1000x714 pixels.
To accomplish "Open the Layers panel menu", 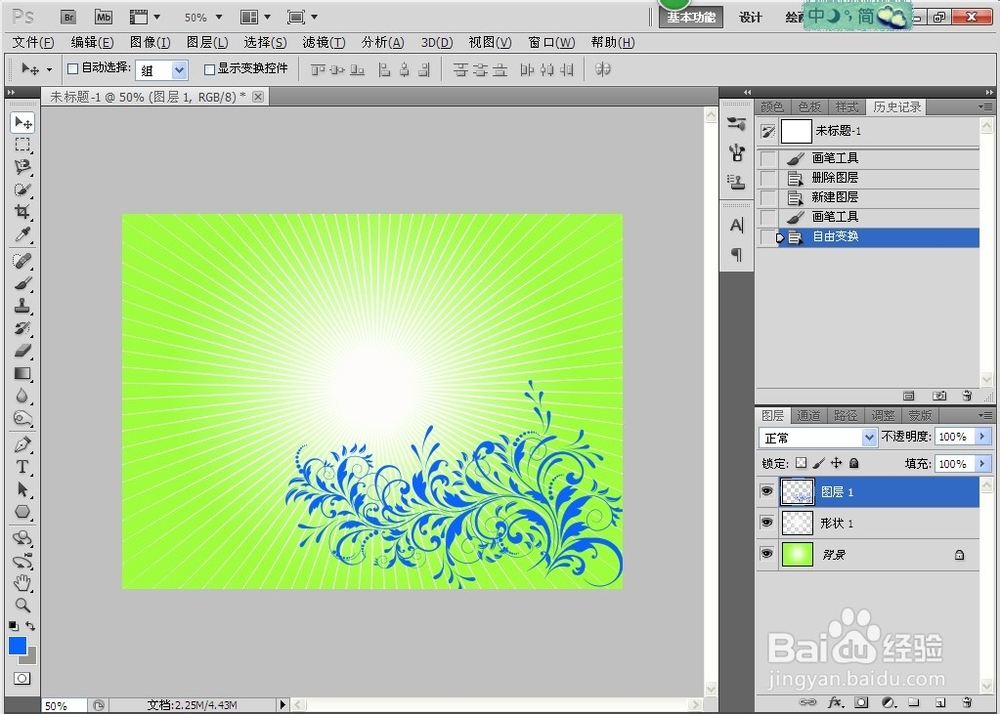I will 986,415.
